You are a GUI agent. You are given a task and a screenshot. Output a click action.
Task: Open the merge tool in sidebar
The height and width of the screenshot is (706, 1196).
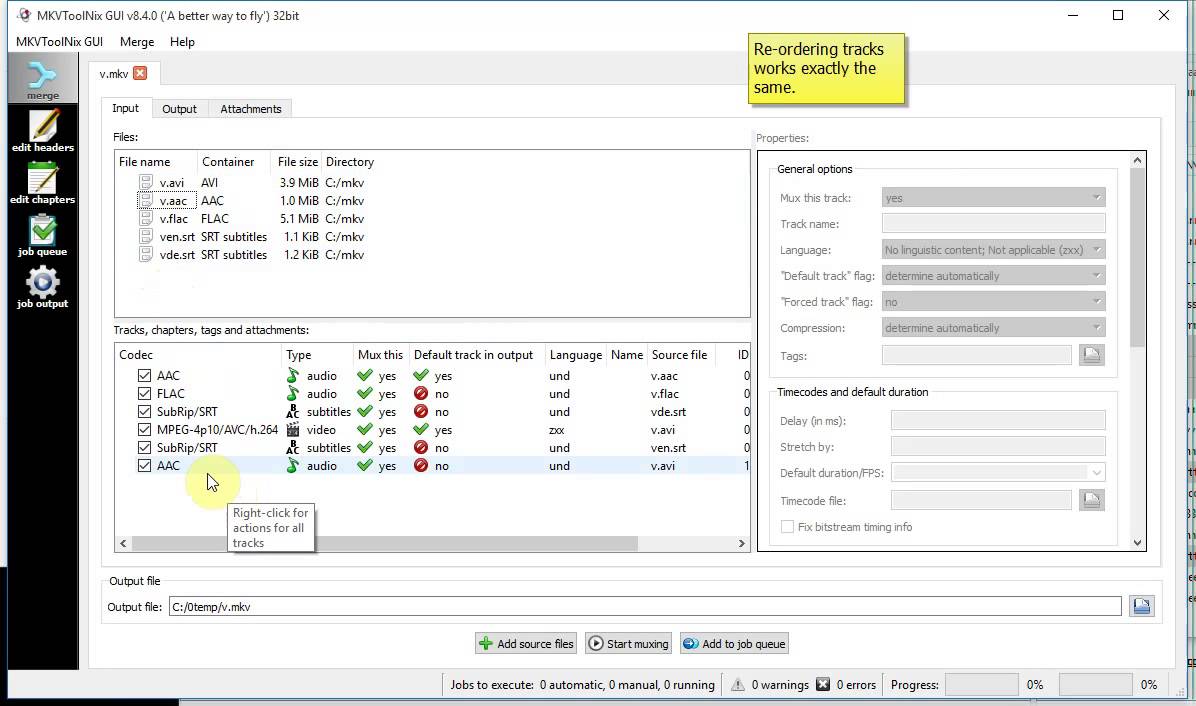pyautogui.click(x=42, y=79)
